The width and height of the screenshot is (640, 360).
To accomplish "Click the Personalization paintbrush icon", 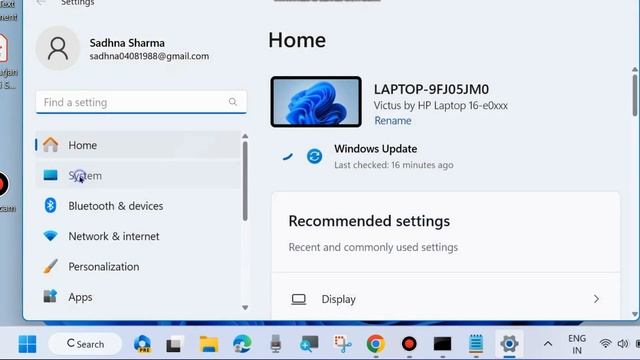I will (51, 266).
